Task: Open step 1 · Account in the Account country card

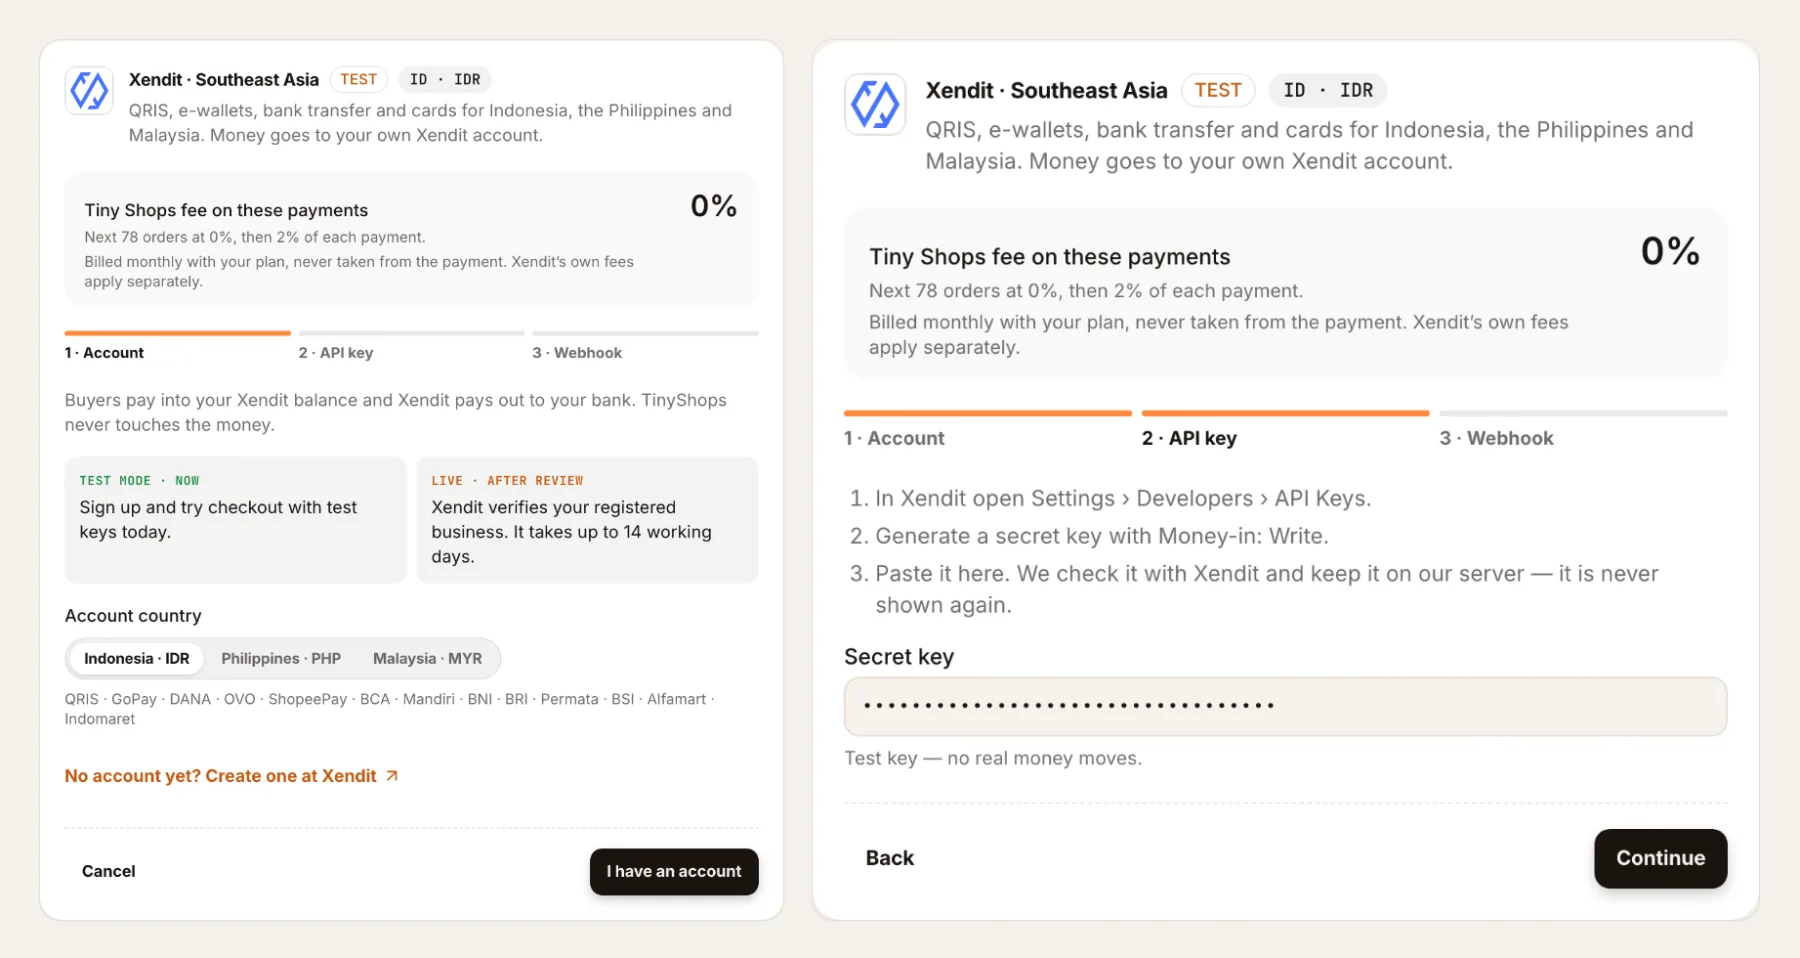Action: pyautogui.click(x=177, y=346)
